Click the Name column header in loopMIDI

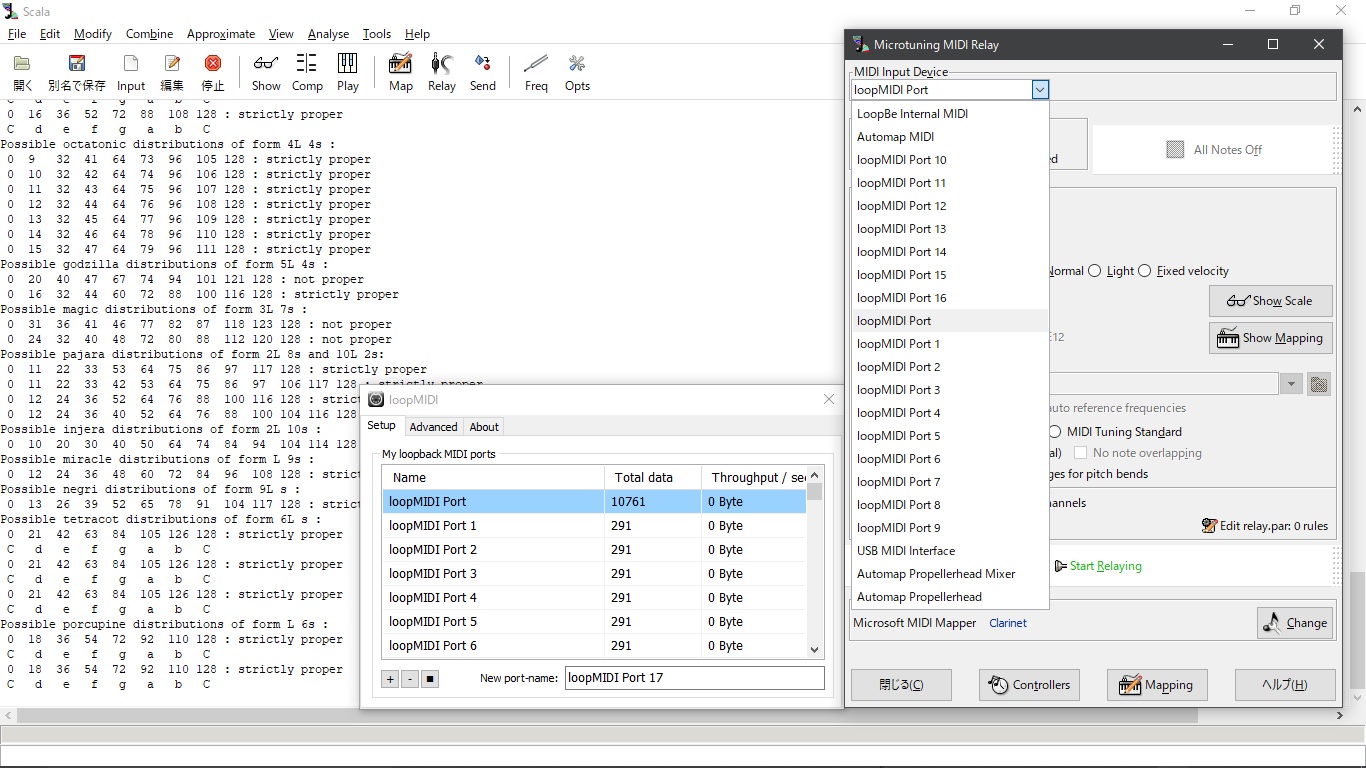(x=493, y=478)
